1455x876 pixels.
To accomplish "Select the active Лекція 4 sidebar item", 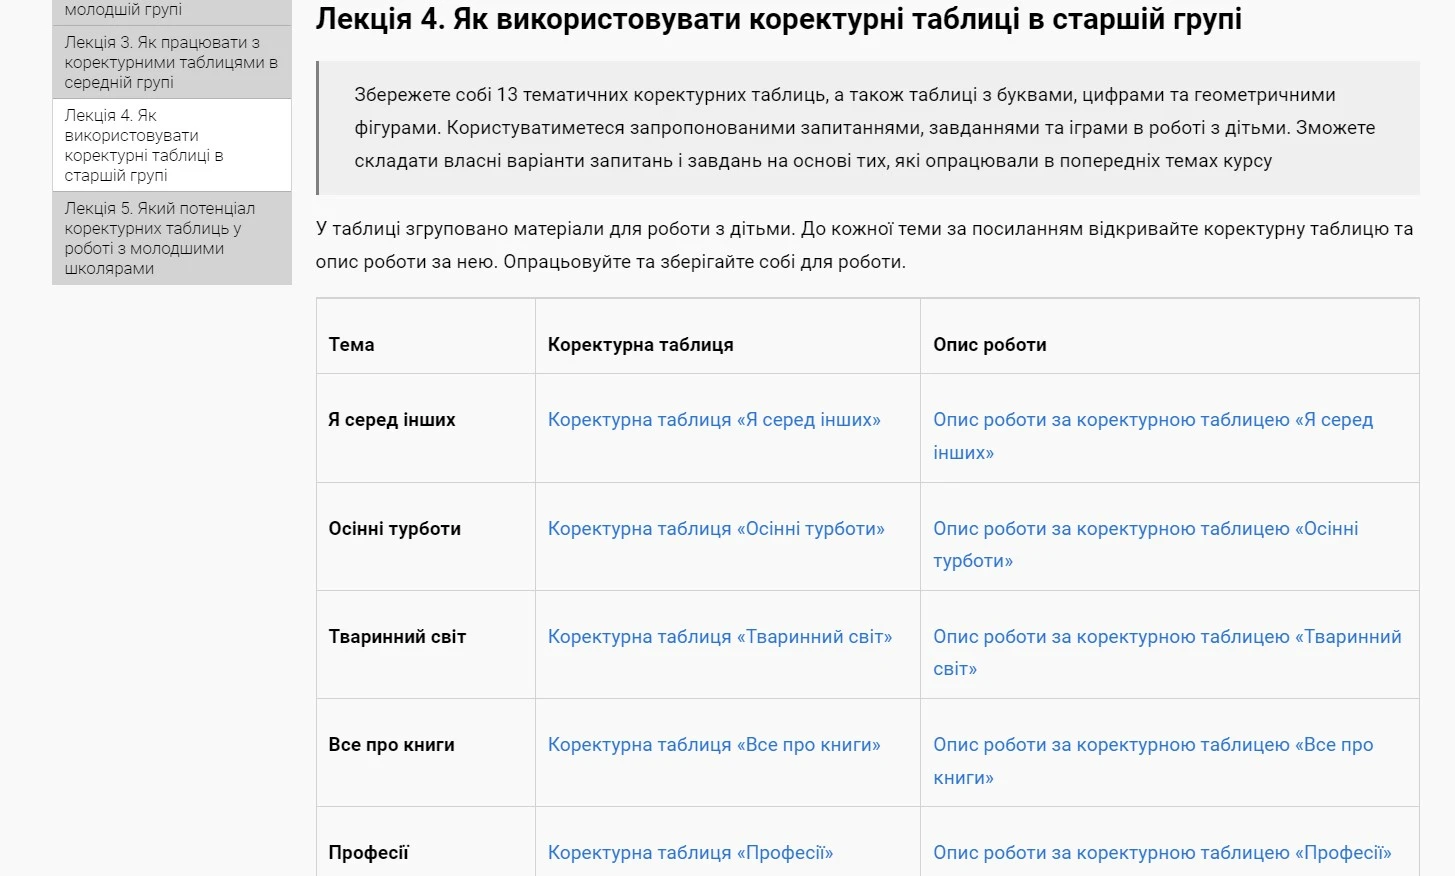I will point(168,145).
